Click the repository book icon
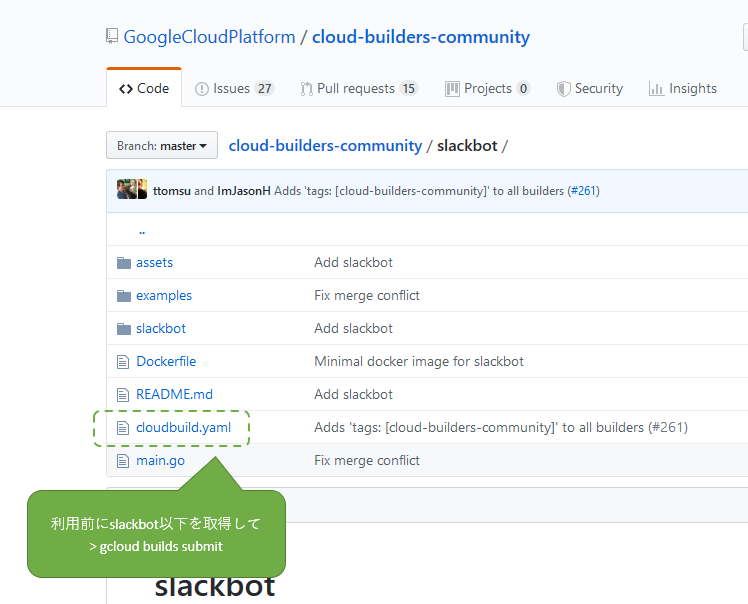 (x=112, y=37)
